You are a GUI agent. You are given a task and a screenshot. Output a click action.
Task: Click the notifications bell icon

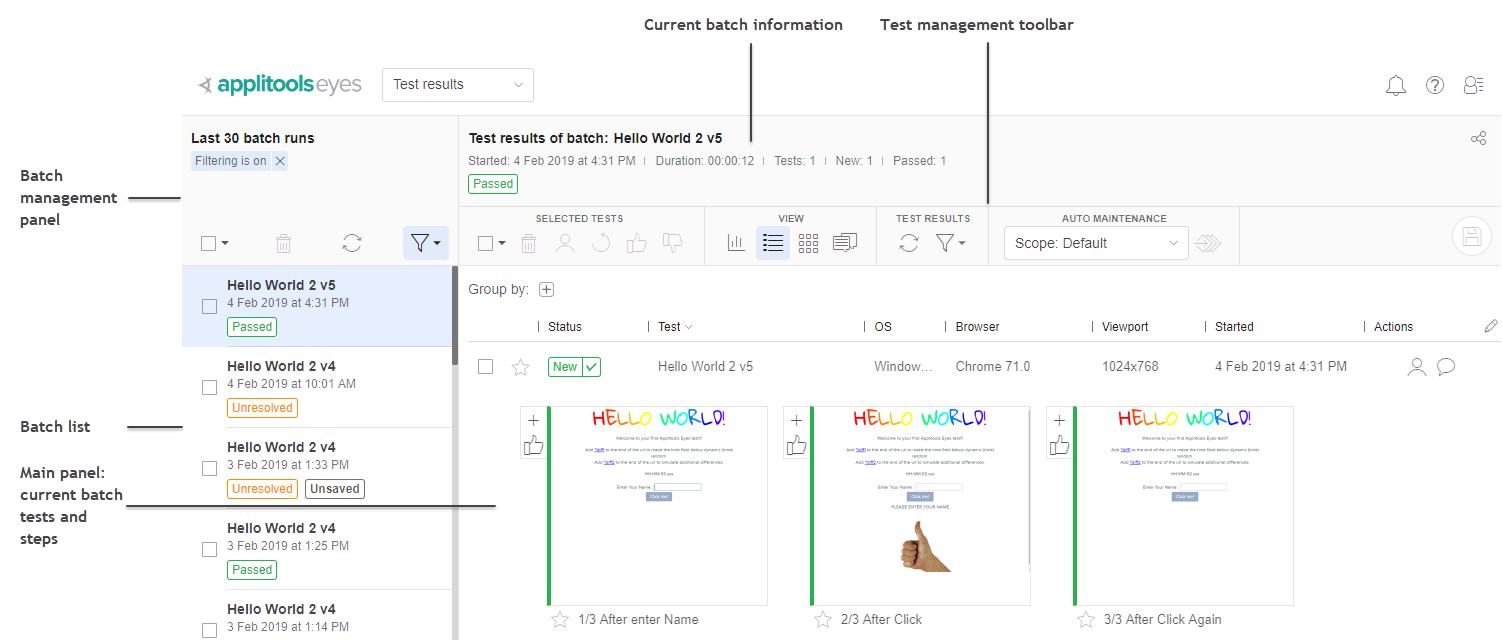point(1395,85)
